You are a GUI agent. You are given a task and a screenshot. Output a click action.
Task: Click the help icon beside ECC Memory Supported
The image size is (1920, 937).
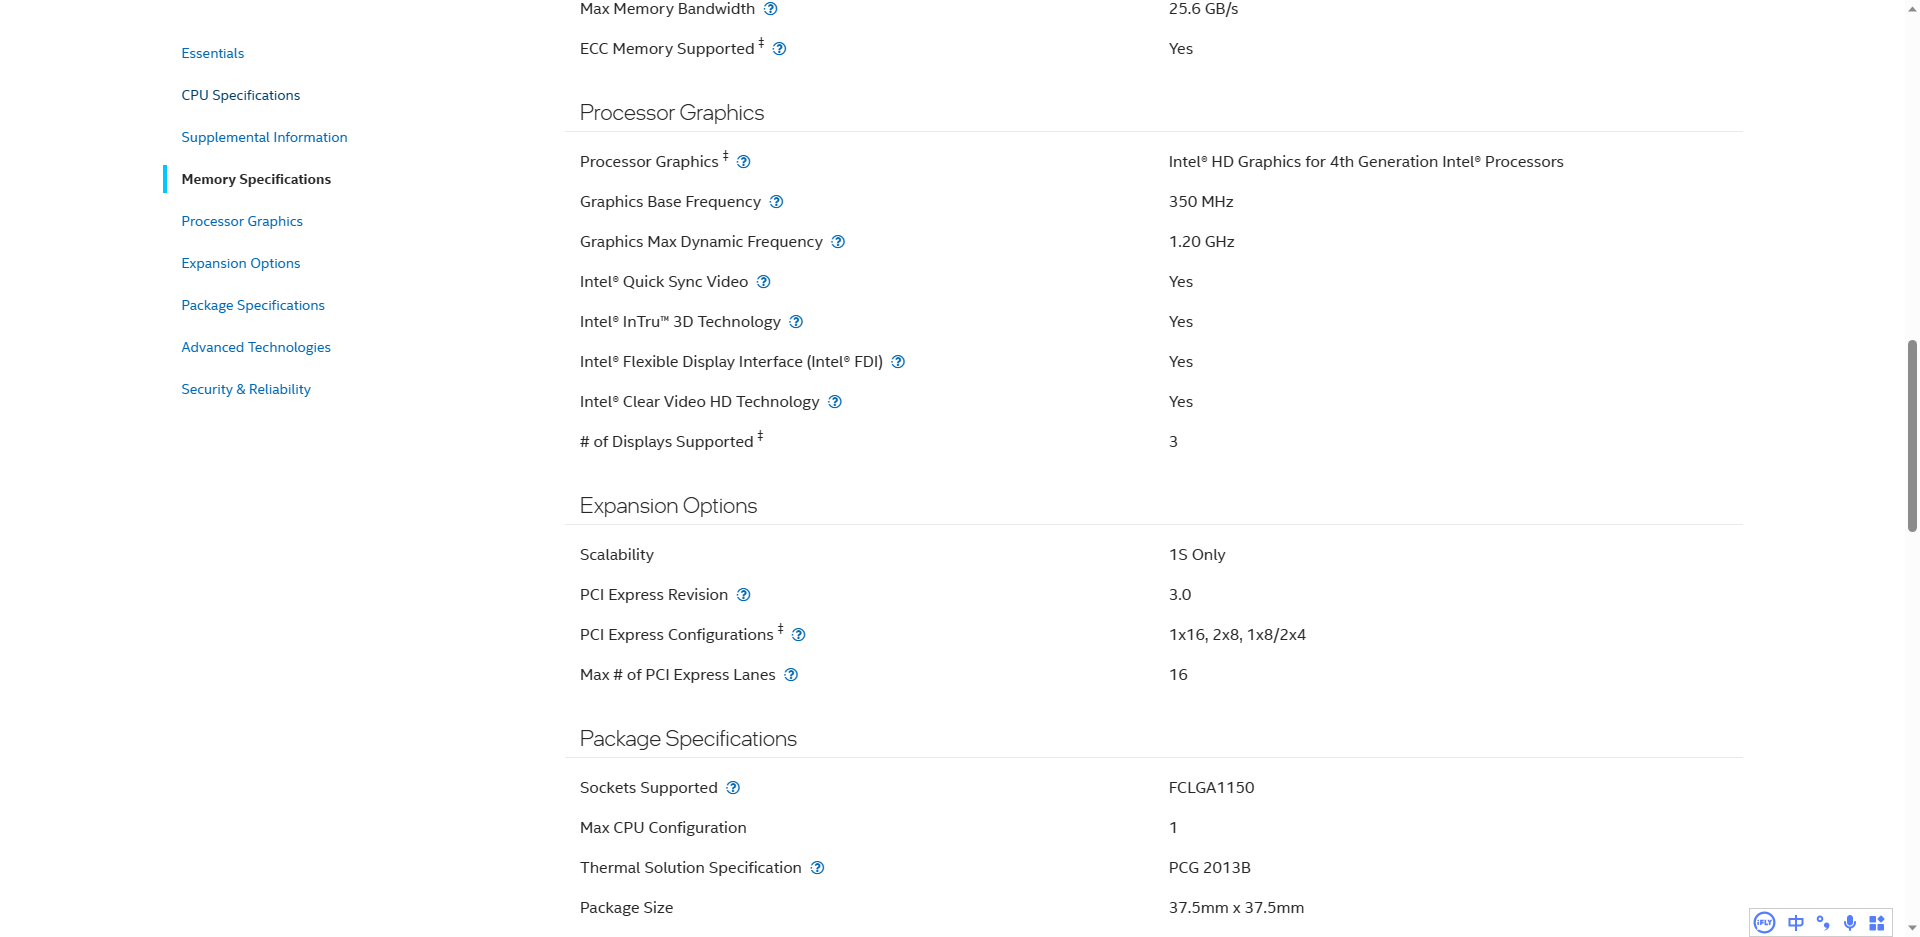tap(779, 49)
